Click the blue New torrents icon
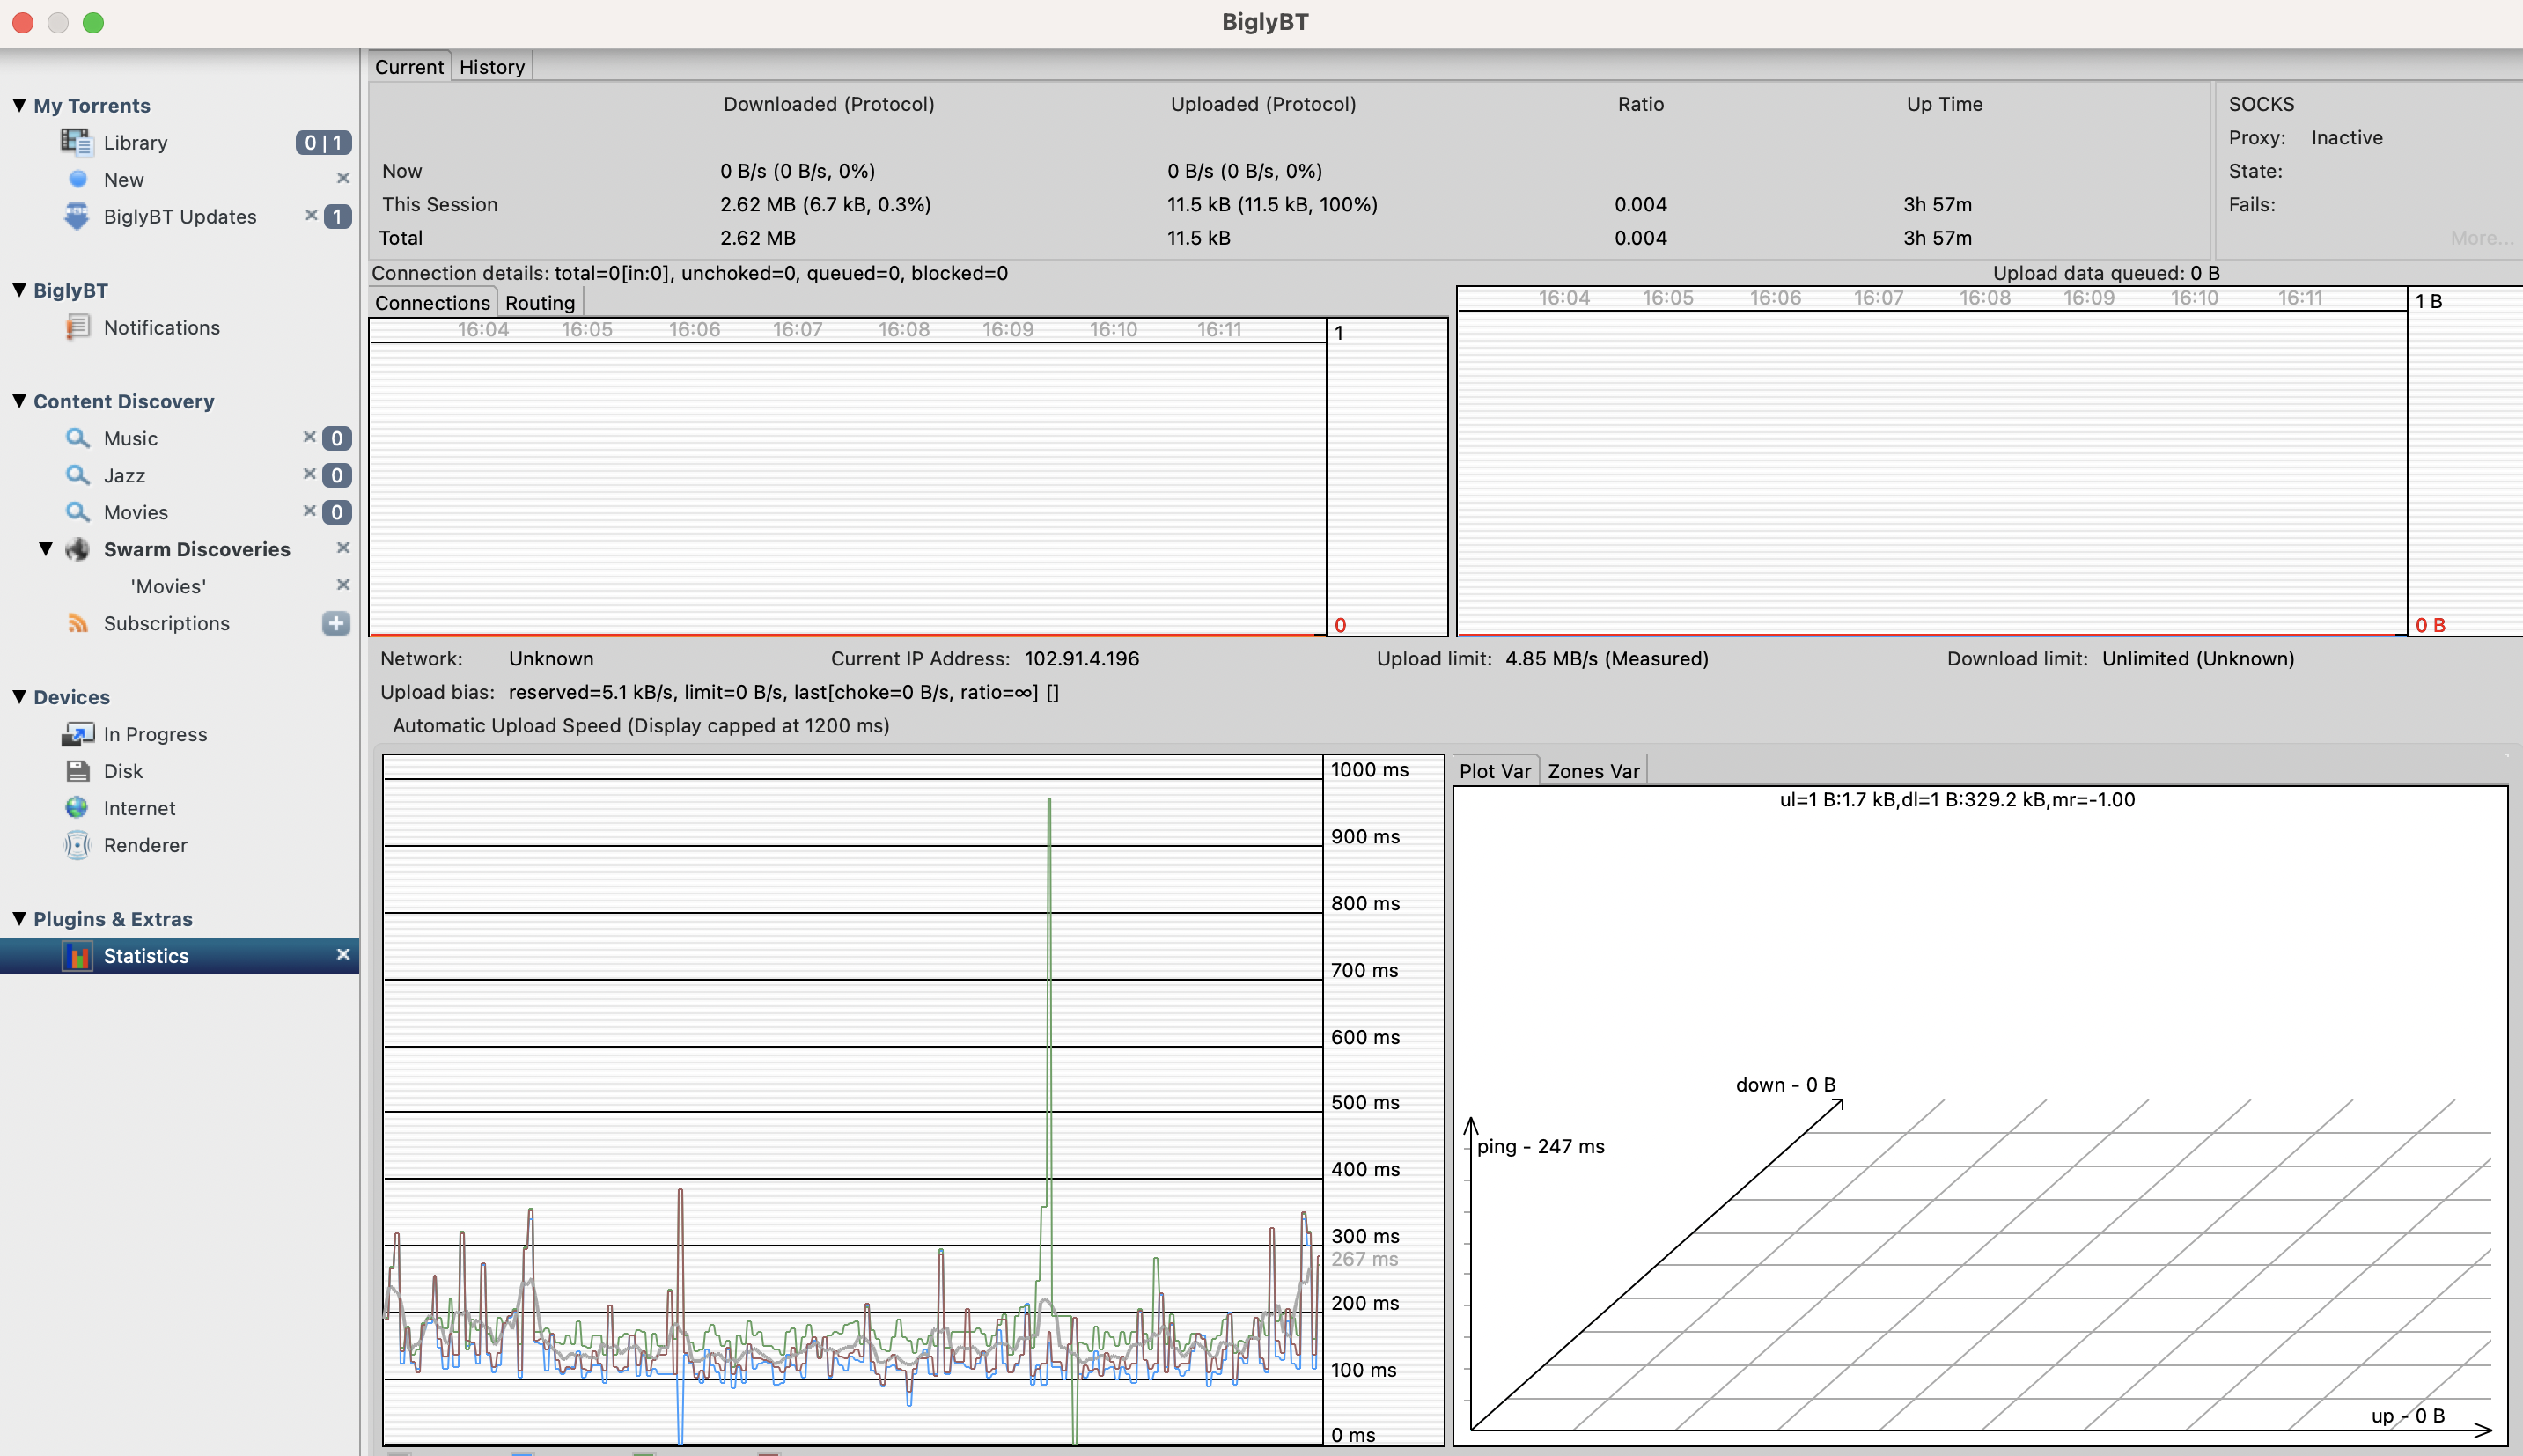This screenshot has width=2523, height=1456. 77,179
